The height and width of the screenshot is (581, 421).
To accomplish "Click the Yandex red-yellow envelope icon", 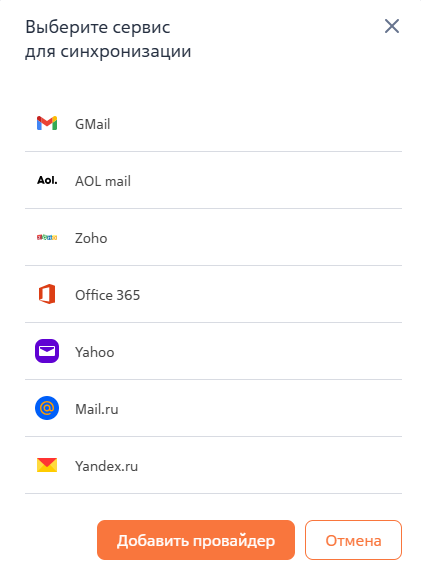I will (x=47, y=465).
